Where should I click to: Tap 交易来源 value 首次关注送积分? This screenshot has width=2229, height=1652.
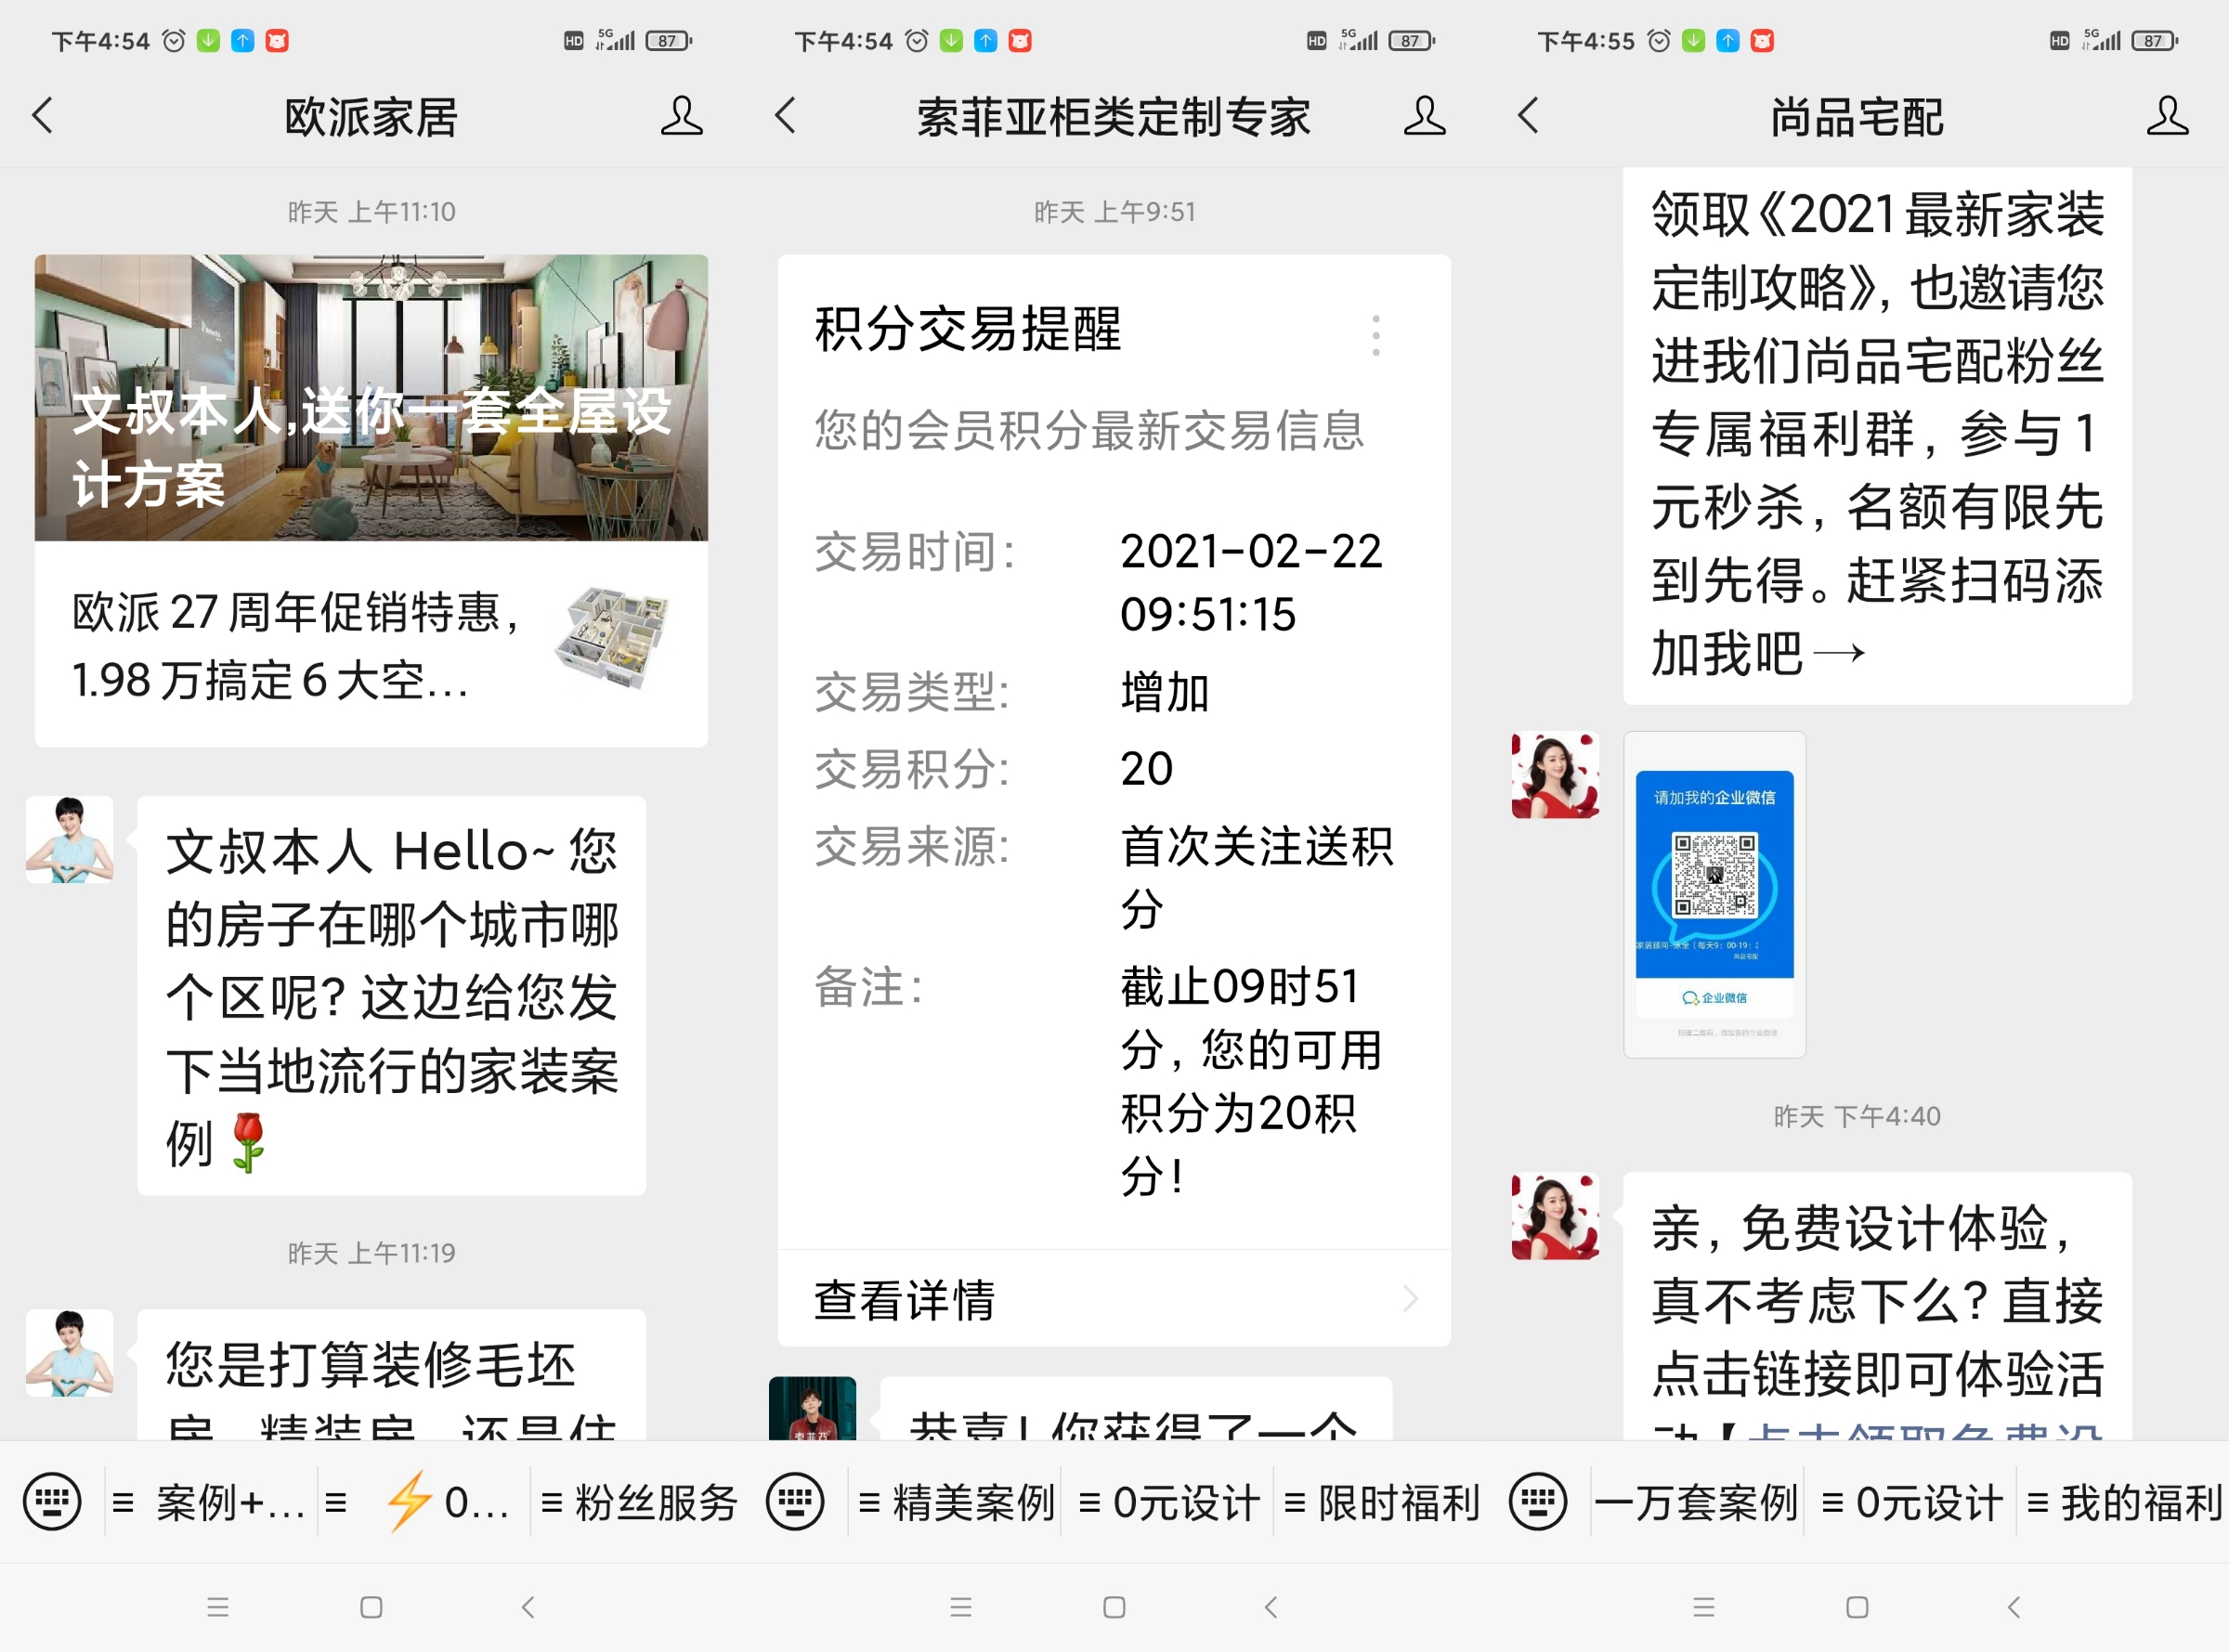click(1256, 878)
